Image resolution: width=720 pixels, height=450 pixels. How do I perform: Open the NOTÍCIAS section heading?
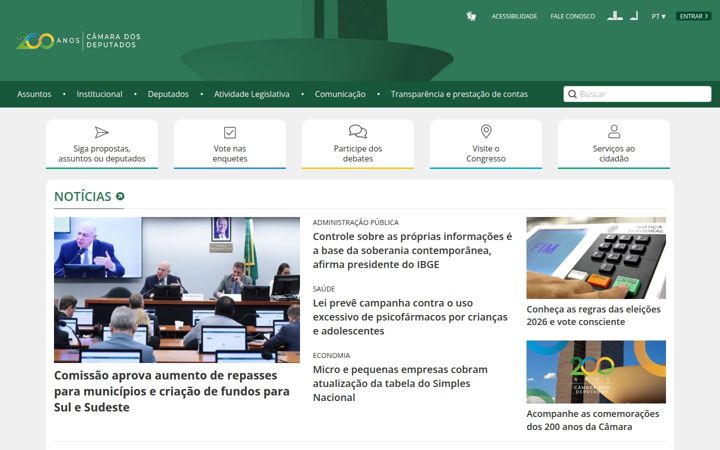pyautogui.click(x=83, y=197)
